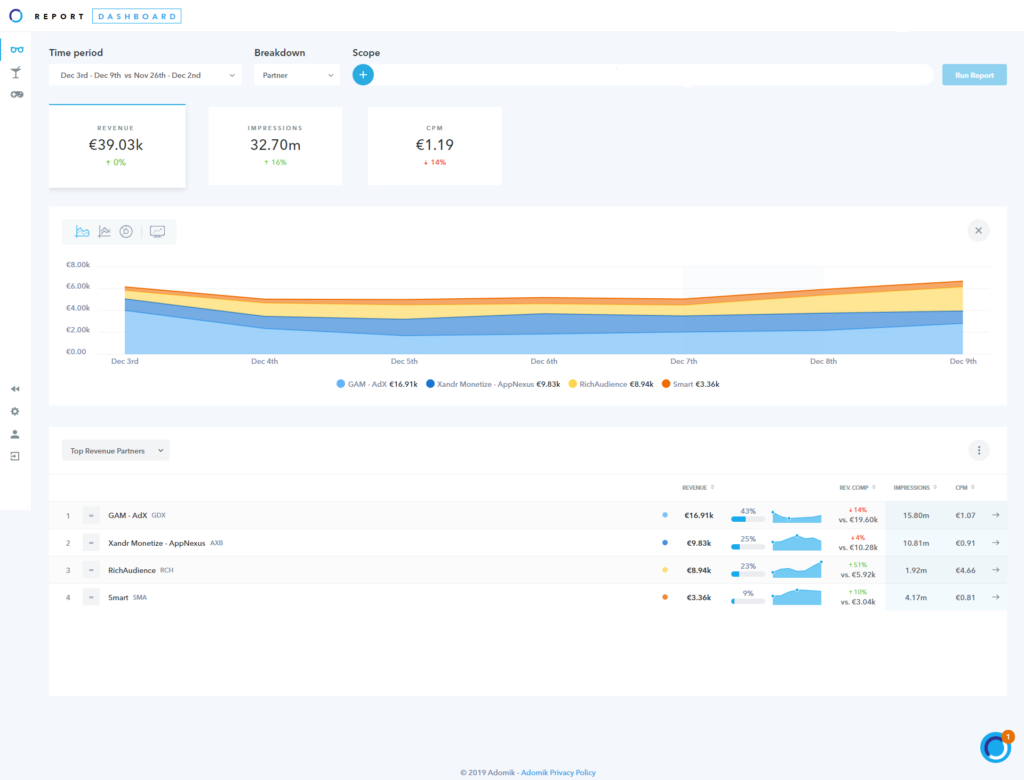Click the 1.92m impressions value
This screenshot has width=1024, height=780.
coord(916,570)
